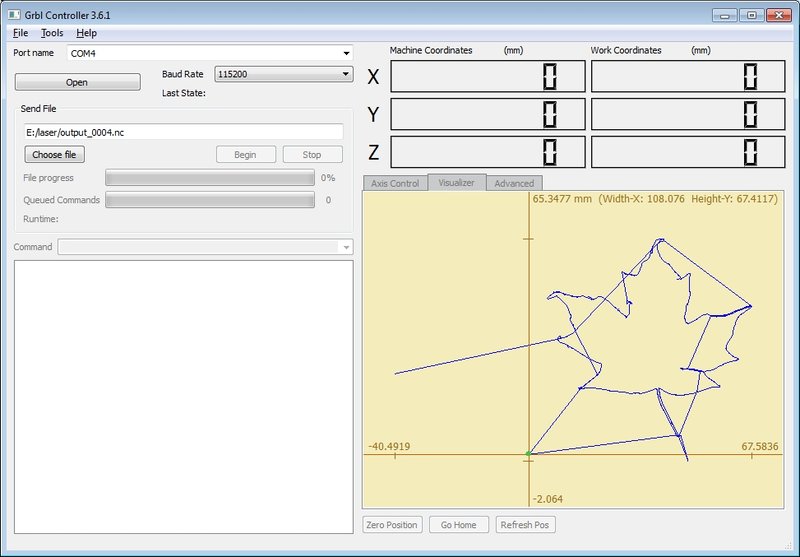Image resolution: width=800 pixels, height=557 pixels.
Task: Click the green origin marker in visualizer
Action: click(529, 453)
